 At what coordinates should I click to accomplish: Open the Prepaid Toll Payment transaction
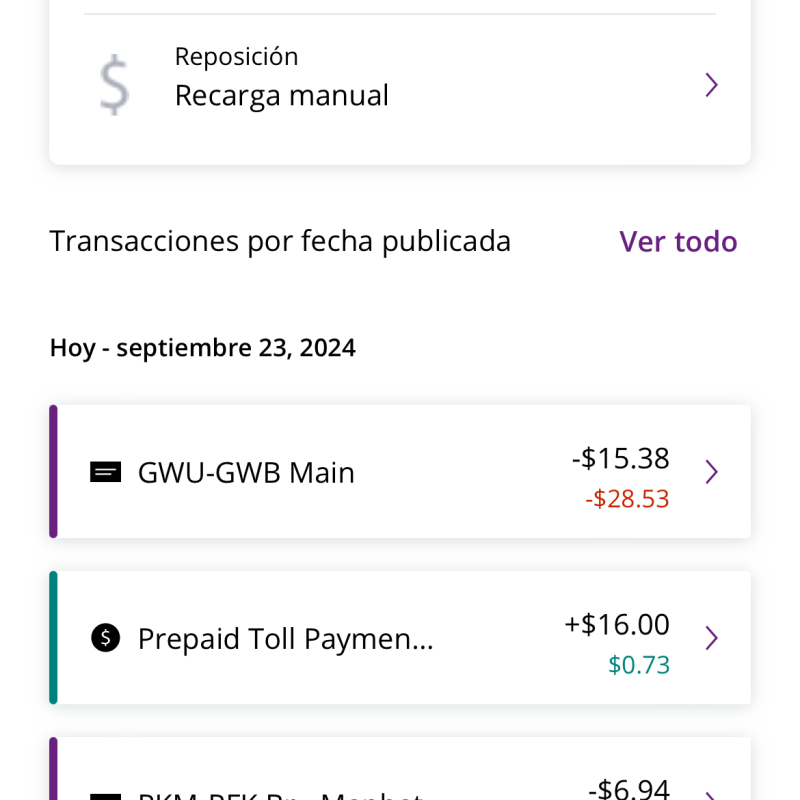click(399, 638)
